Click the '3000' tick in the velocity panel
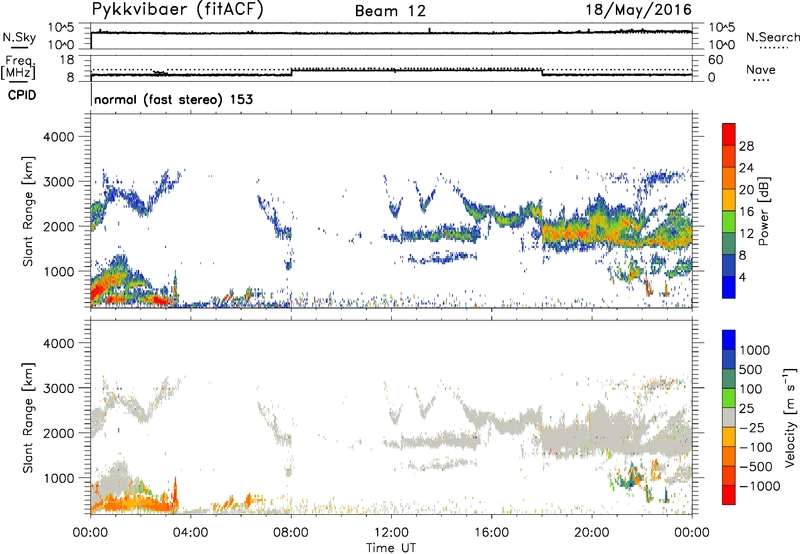Viewport: 800px width, 554px height. pyautogui.click(x=58, y=388)
